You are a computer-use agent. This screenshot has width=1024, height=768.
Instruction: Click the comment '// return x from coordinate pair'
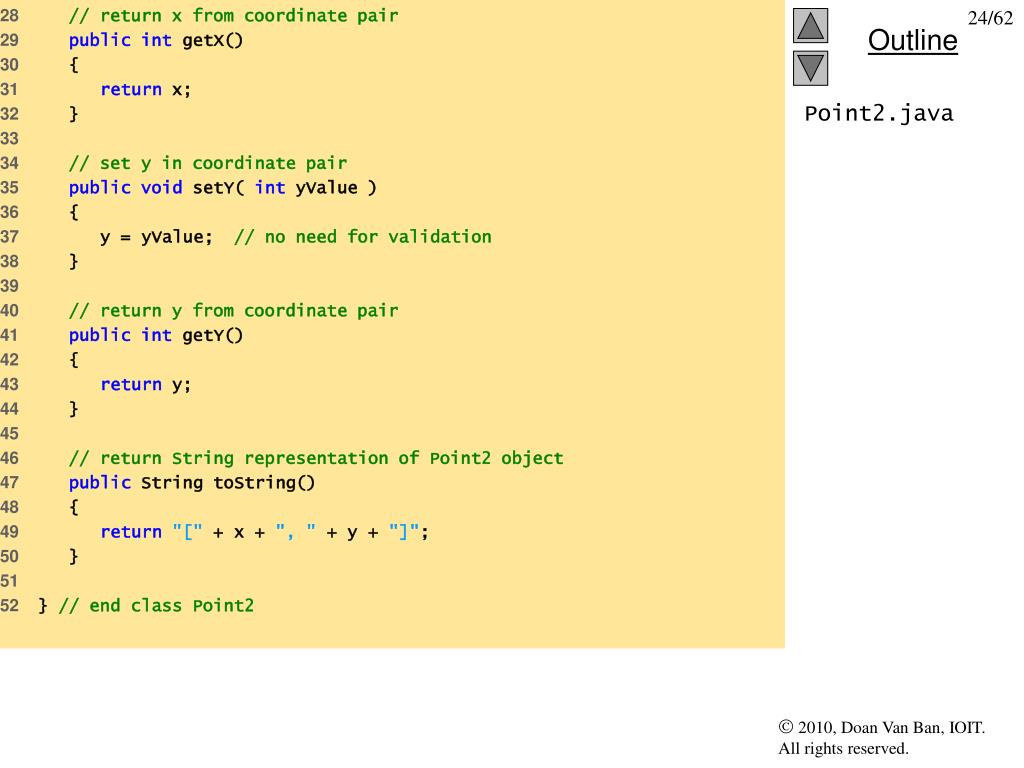click(x=233, y=16)
